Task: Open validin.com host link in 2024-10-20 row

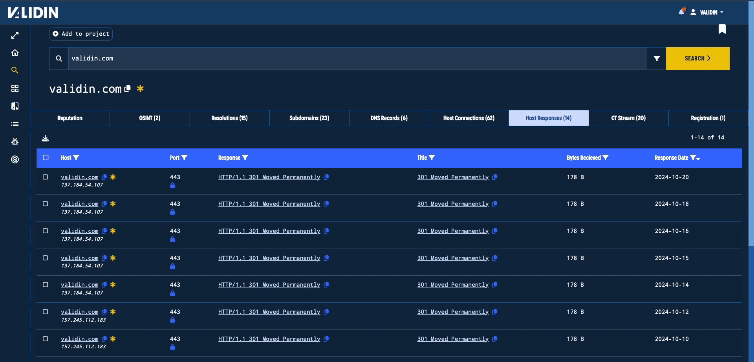Action: pyautogui.click(x=79, y=177)
